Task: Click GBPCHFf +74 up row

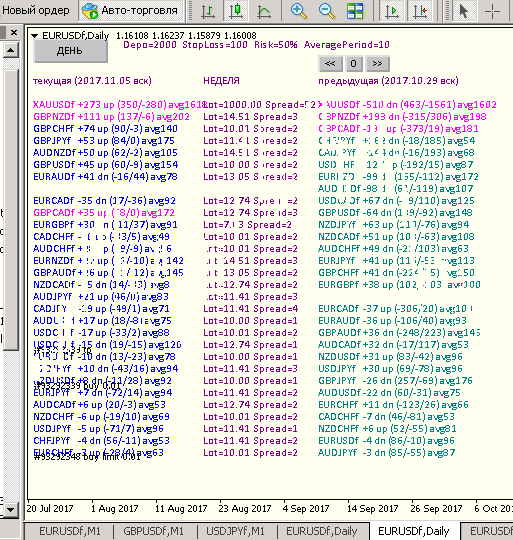Action: point(105,129)
